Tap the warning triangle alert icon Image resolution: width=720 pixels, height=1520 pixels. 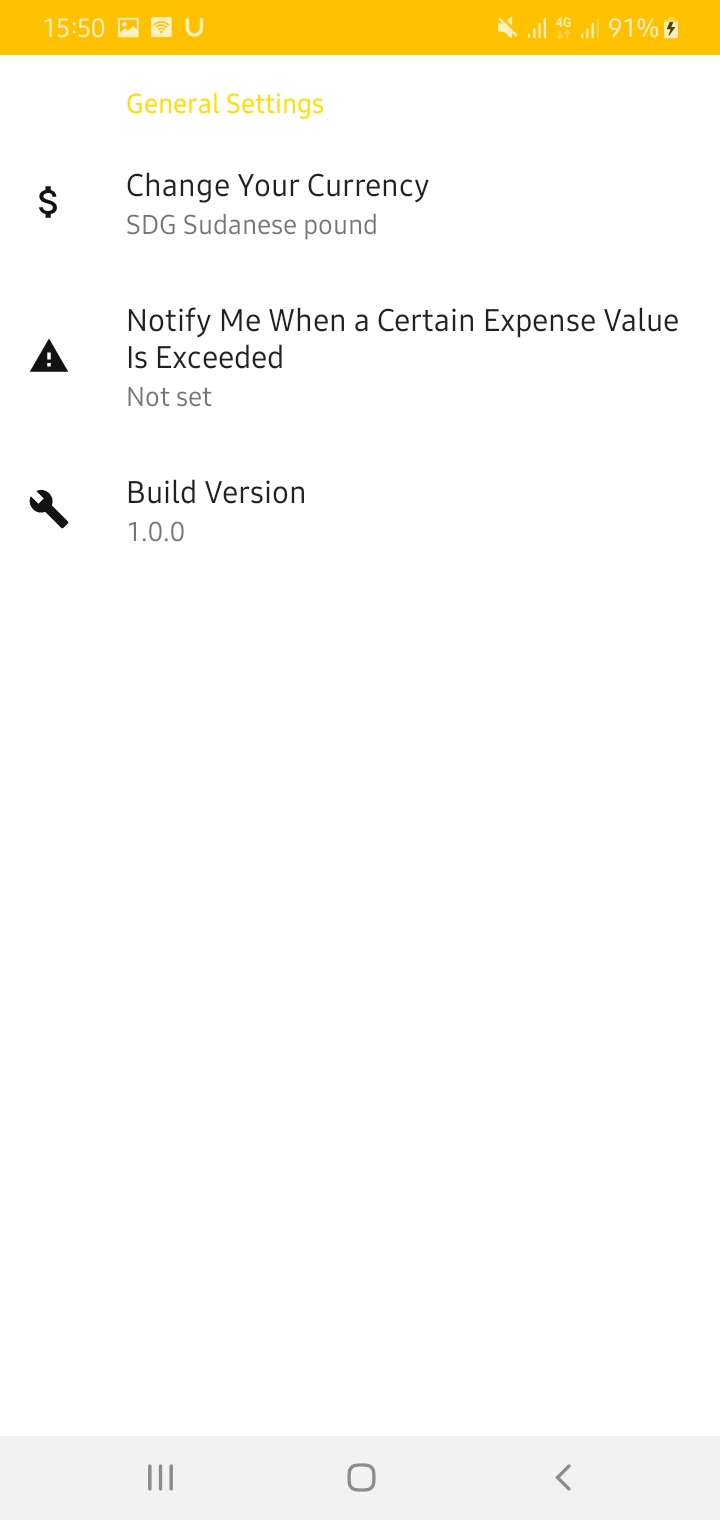click(x=48, y=357)
